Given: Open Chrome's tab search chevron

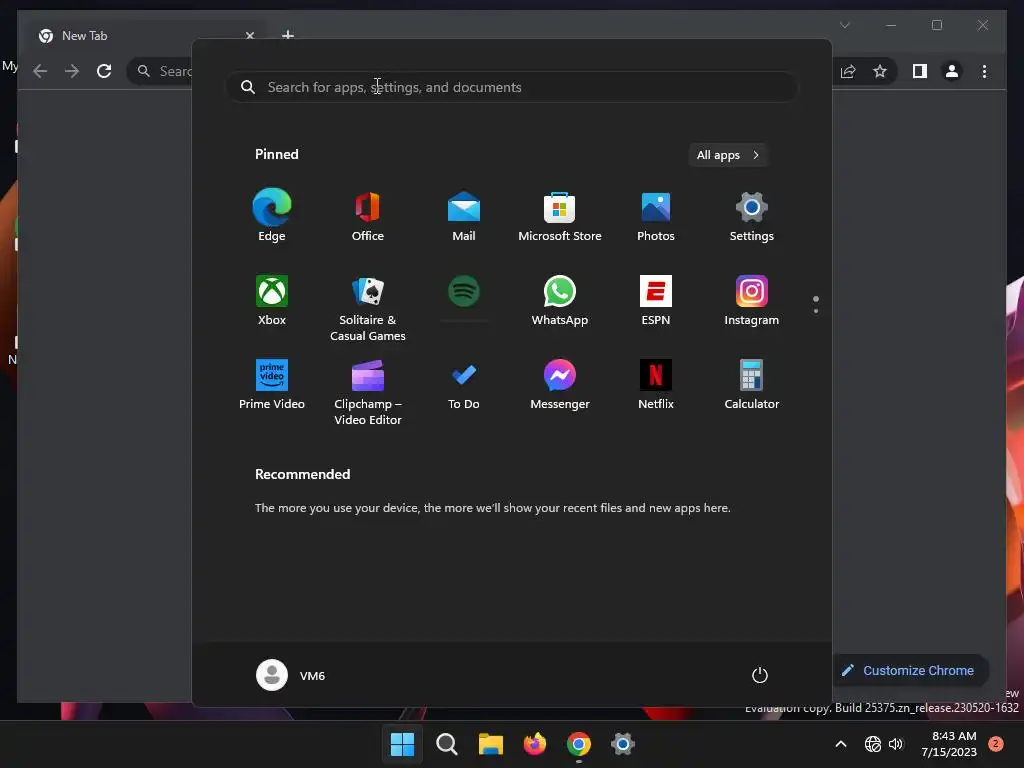Looking at the screenshot, I should pos(845,25).
